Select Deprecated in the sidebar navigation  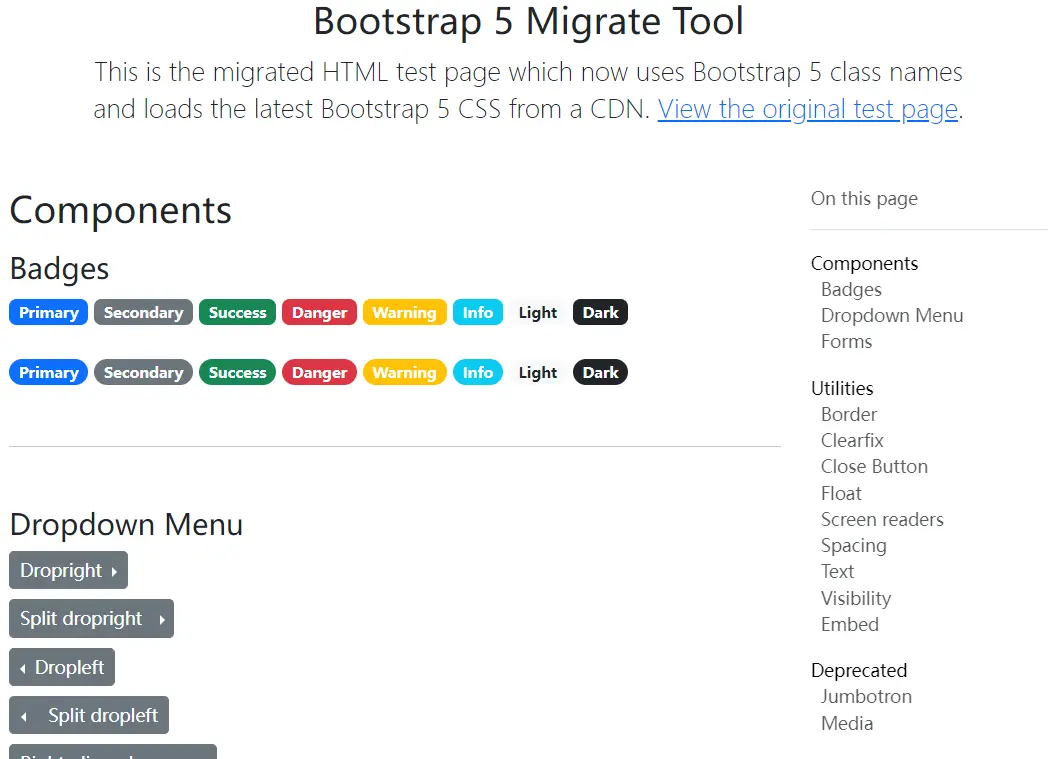tap(859, 671)
